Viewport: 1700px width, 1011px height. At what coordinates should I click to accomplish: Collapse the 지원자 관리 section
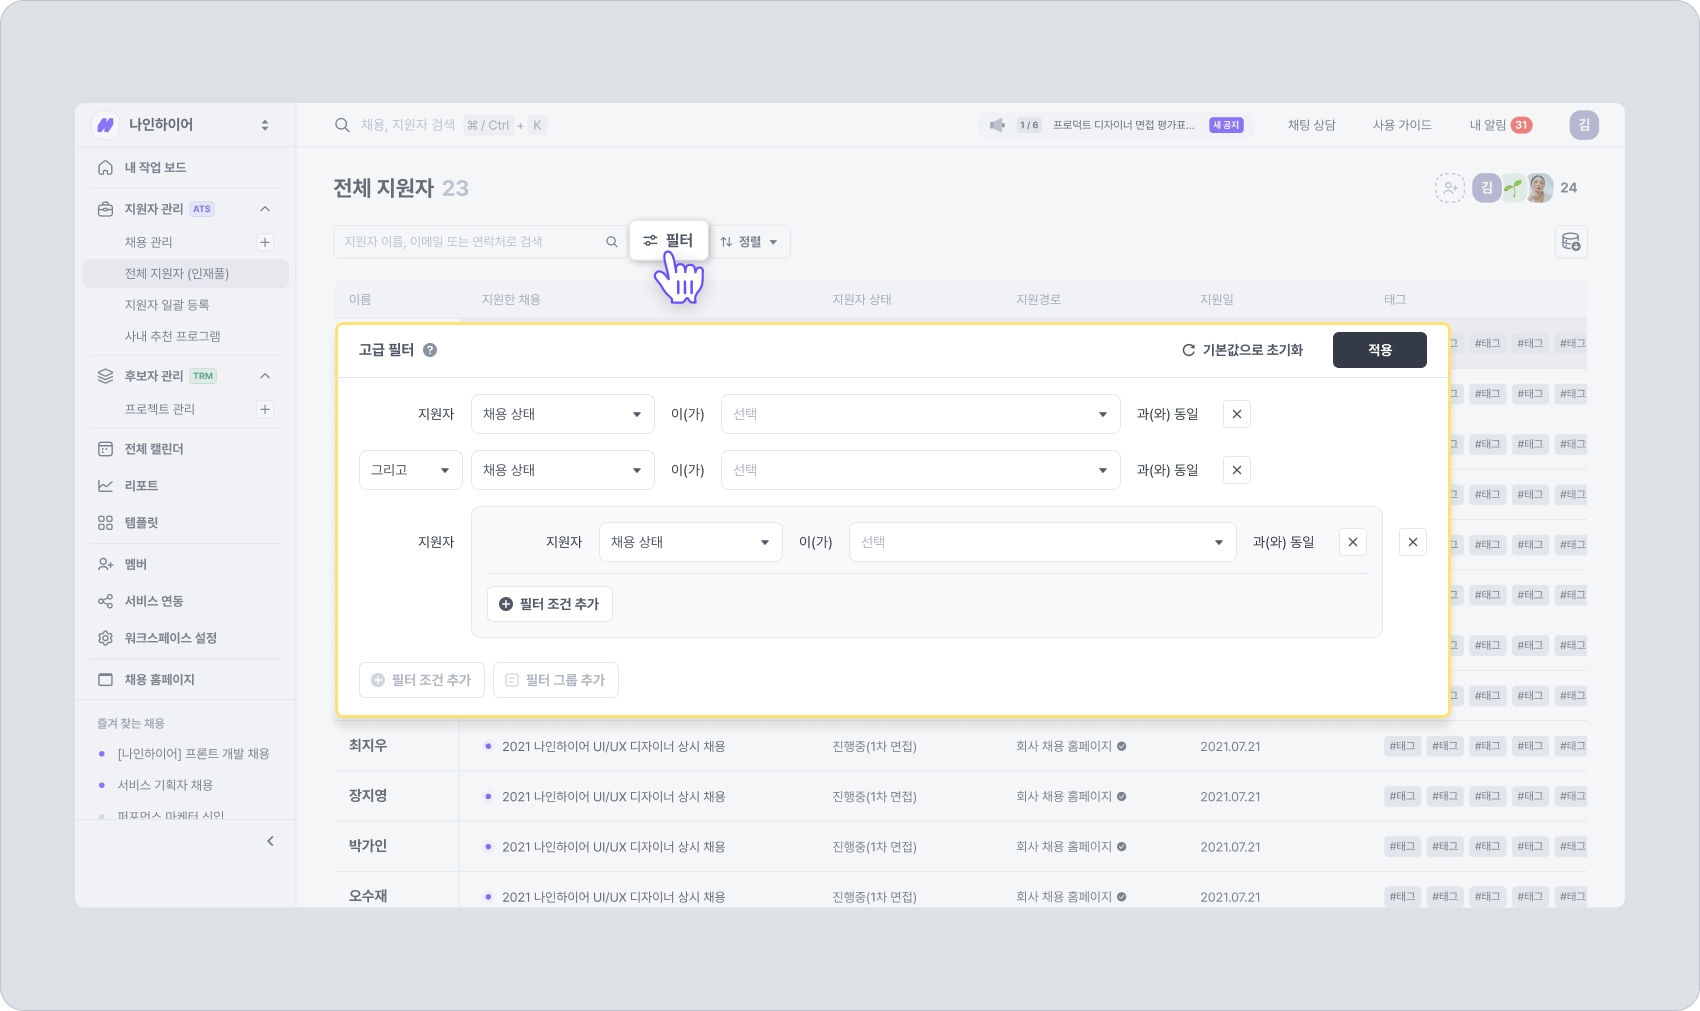tap(265, 209)
